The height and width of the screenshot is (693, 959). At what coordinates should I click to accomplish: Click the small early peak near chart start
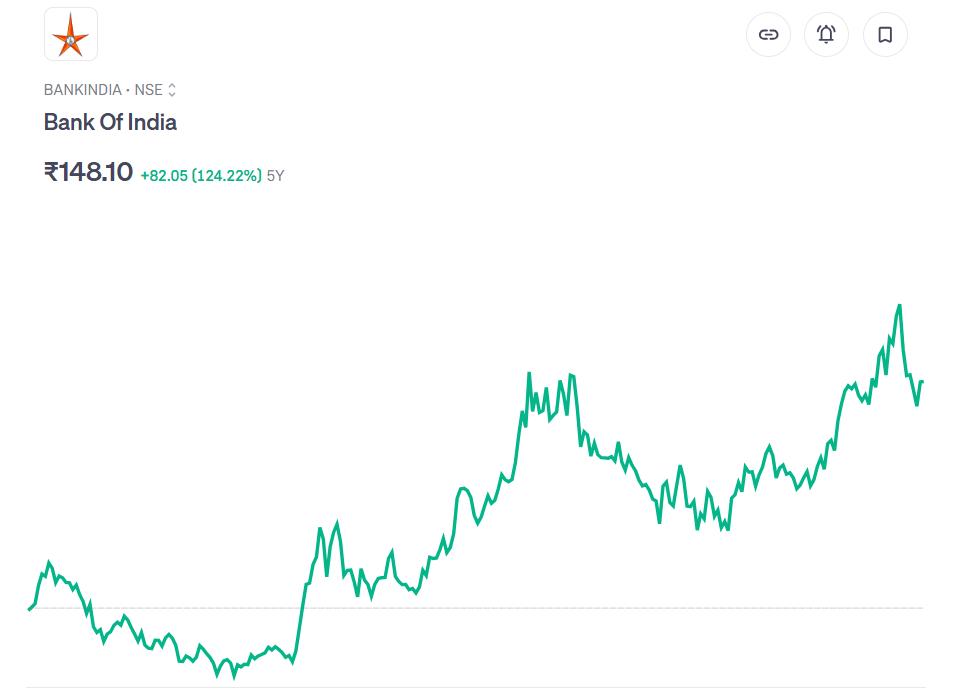(49, 563)
